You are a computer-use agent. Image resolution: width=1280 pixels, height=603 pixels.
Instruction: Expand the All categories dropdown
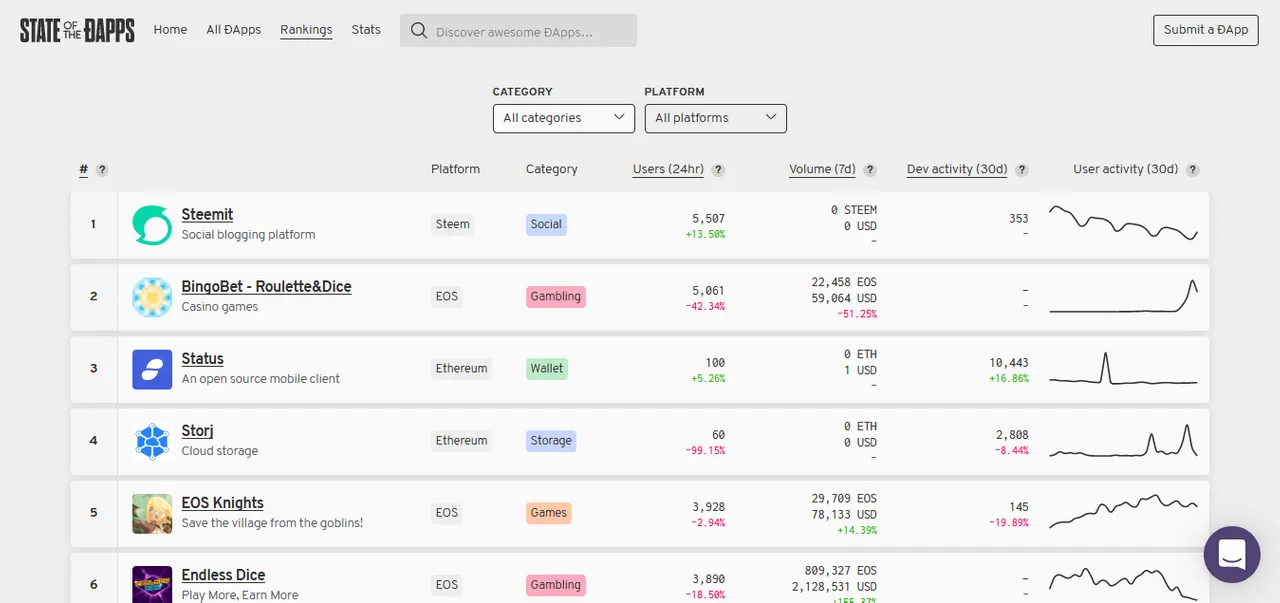click(x=564, y=118)
